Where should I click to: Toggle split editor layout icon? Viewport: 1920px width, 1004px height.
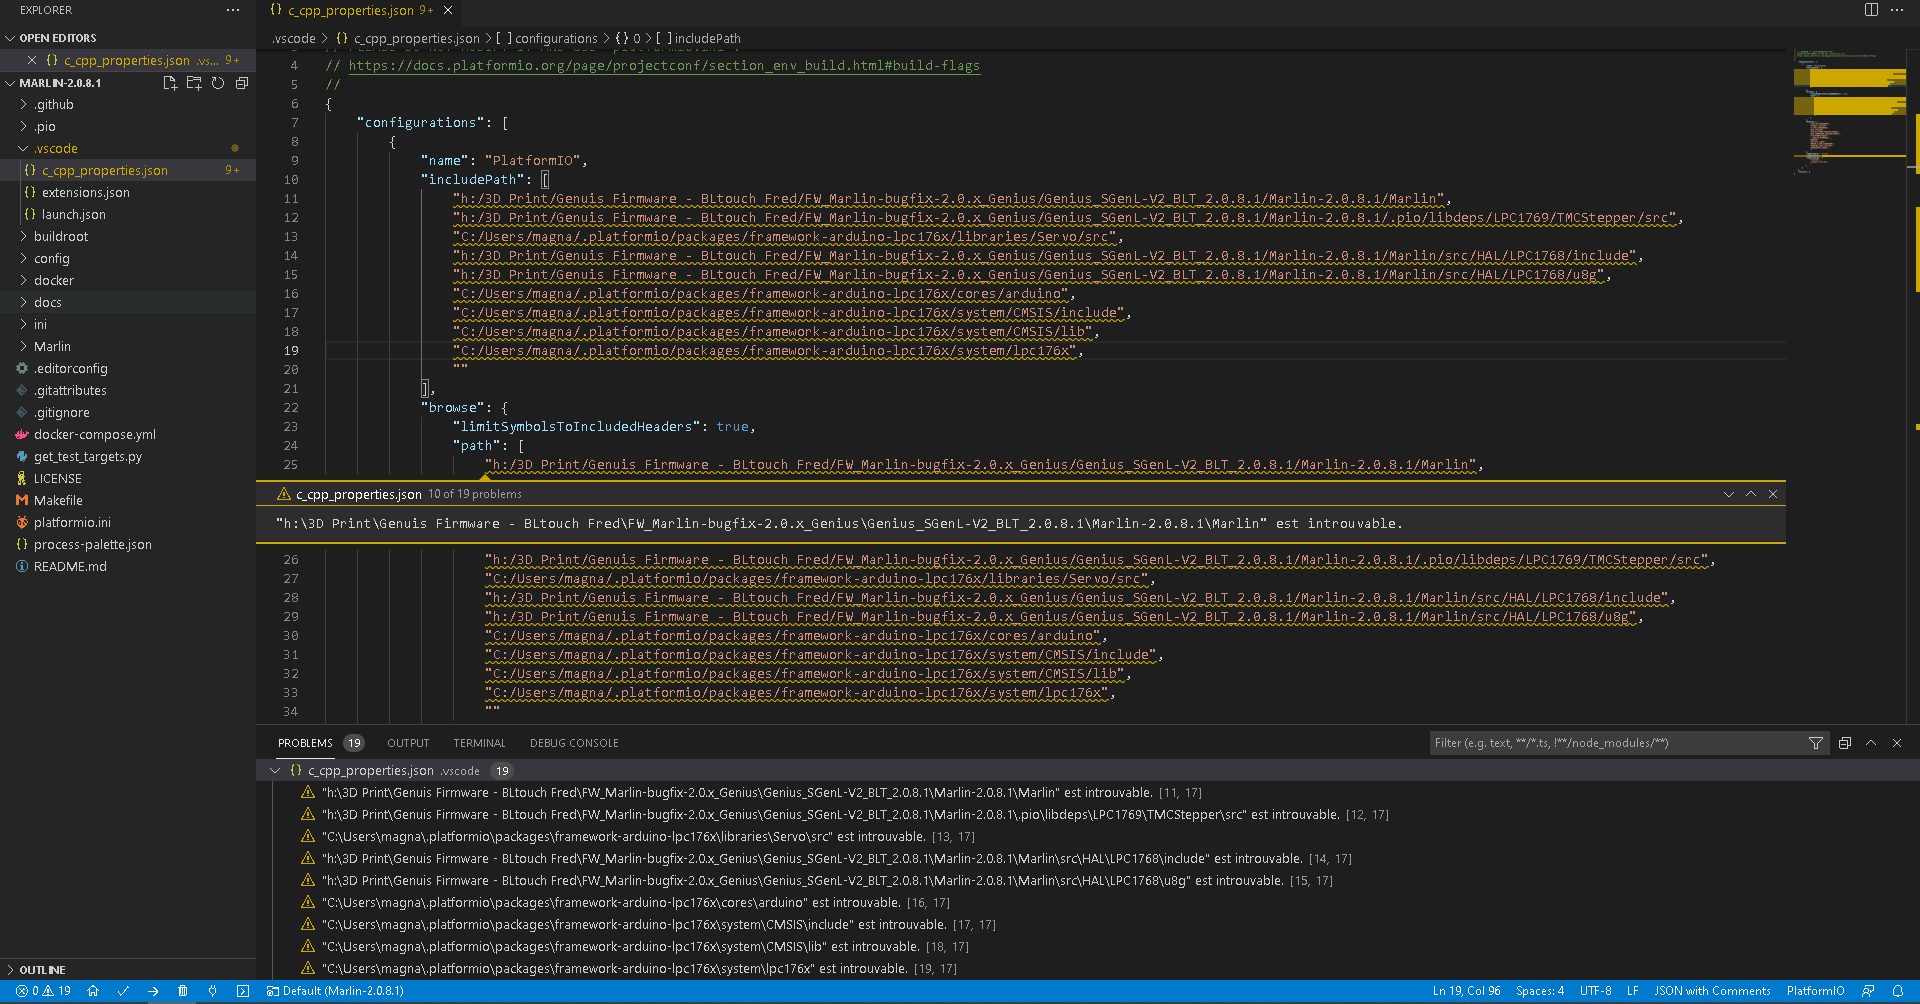(1871, 10)
